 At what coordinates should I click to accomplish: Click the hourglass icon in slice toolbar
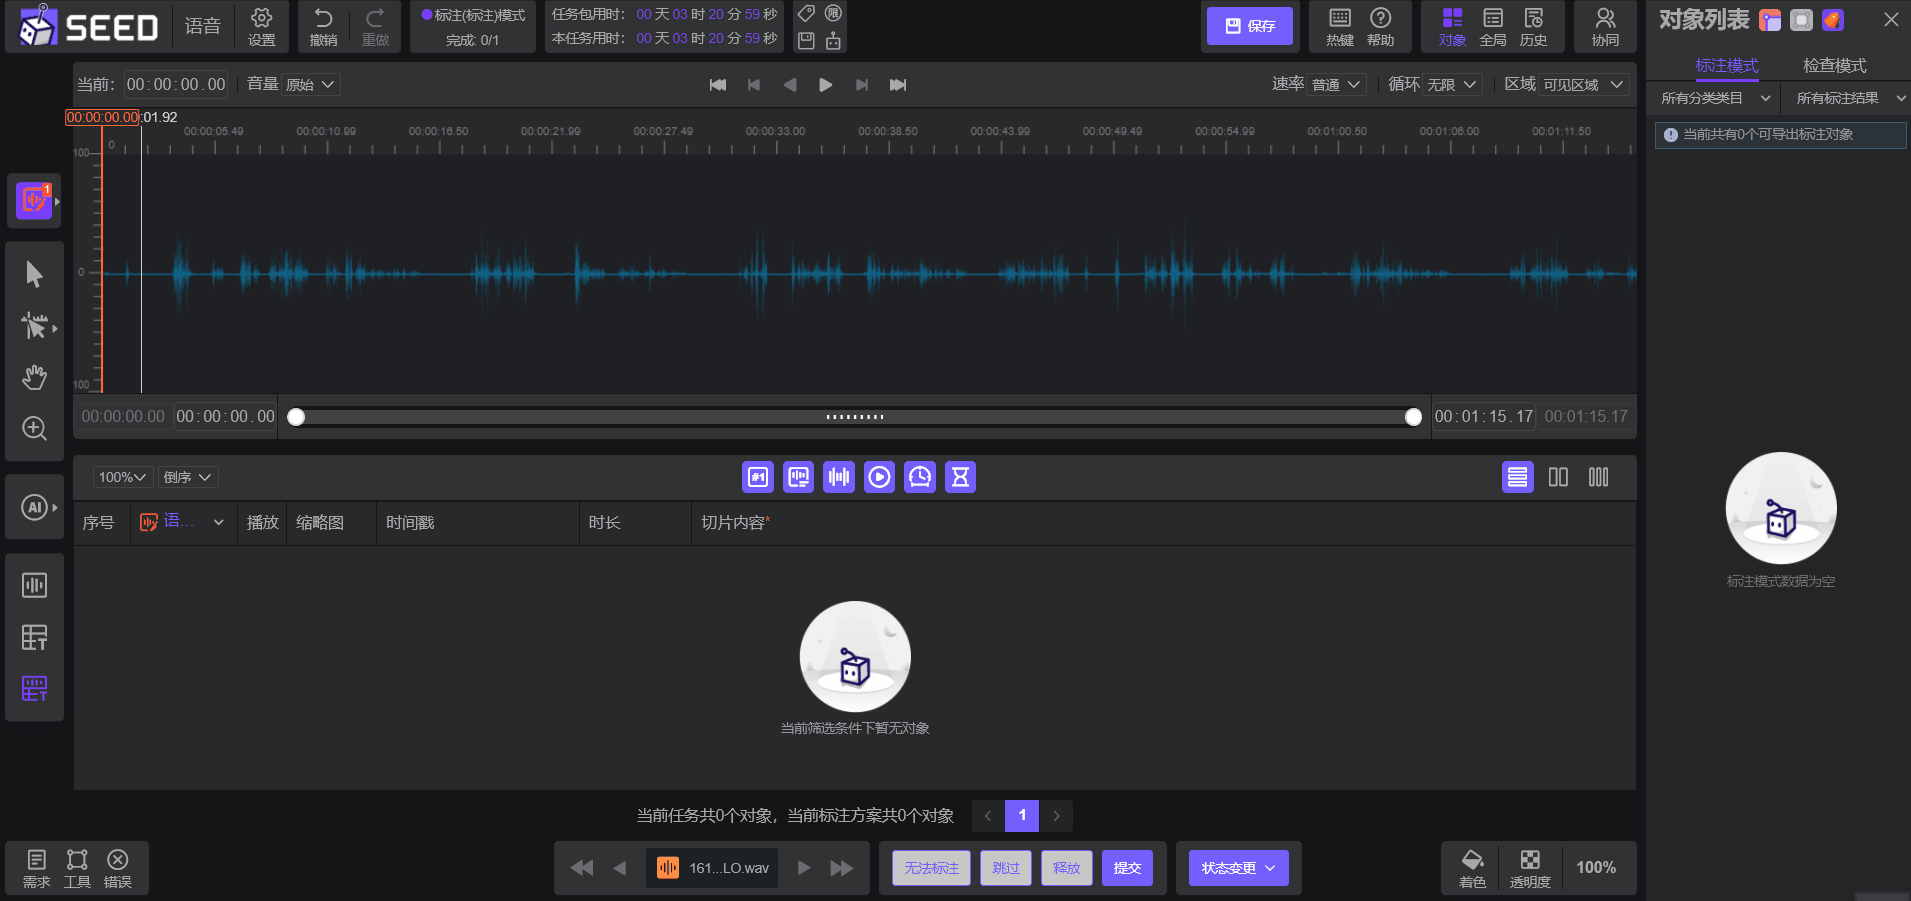(960, 478)
